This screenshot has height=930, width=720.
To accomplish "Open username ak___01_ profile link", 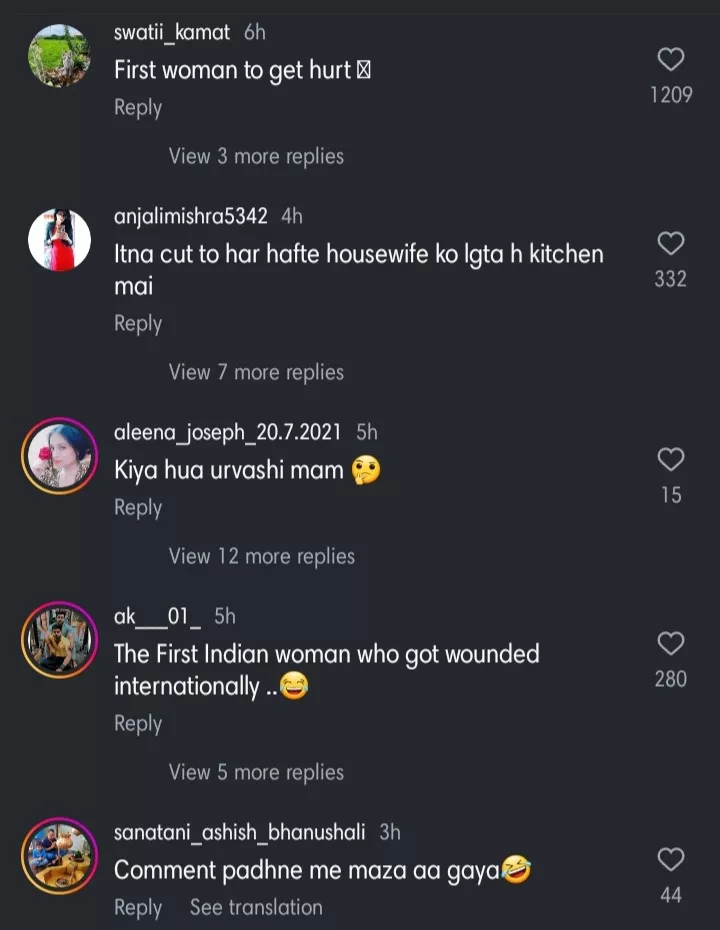I will click(157, 616).
